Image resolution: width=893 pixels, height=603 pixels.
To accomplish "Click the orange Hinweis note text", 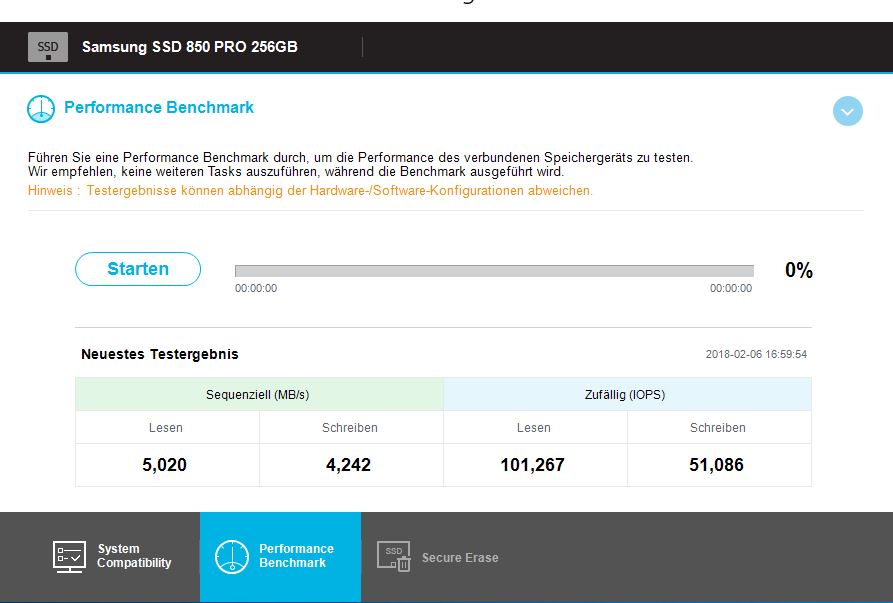I will [310, 191].
